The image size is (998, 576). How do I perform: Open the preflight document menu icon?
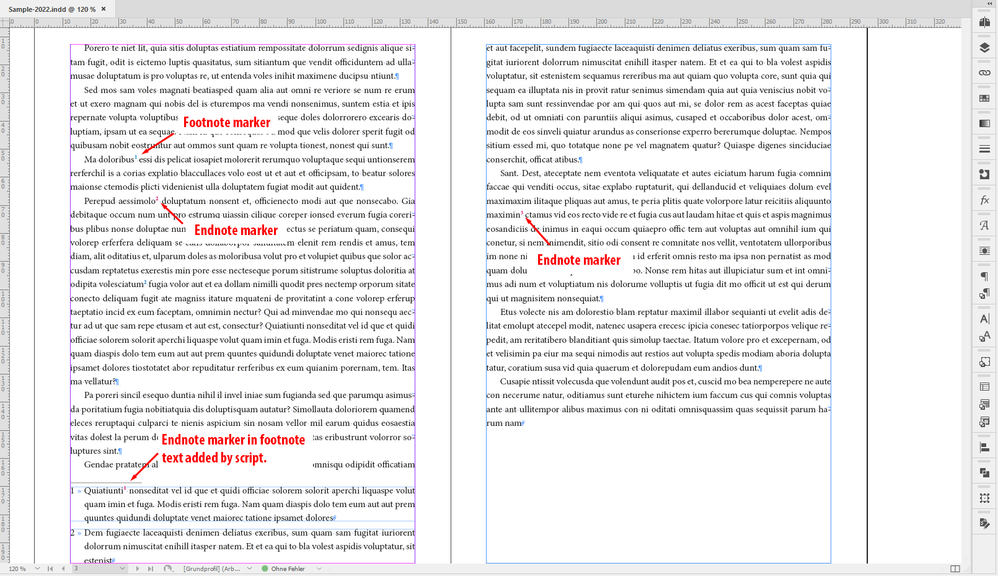168,569
